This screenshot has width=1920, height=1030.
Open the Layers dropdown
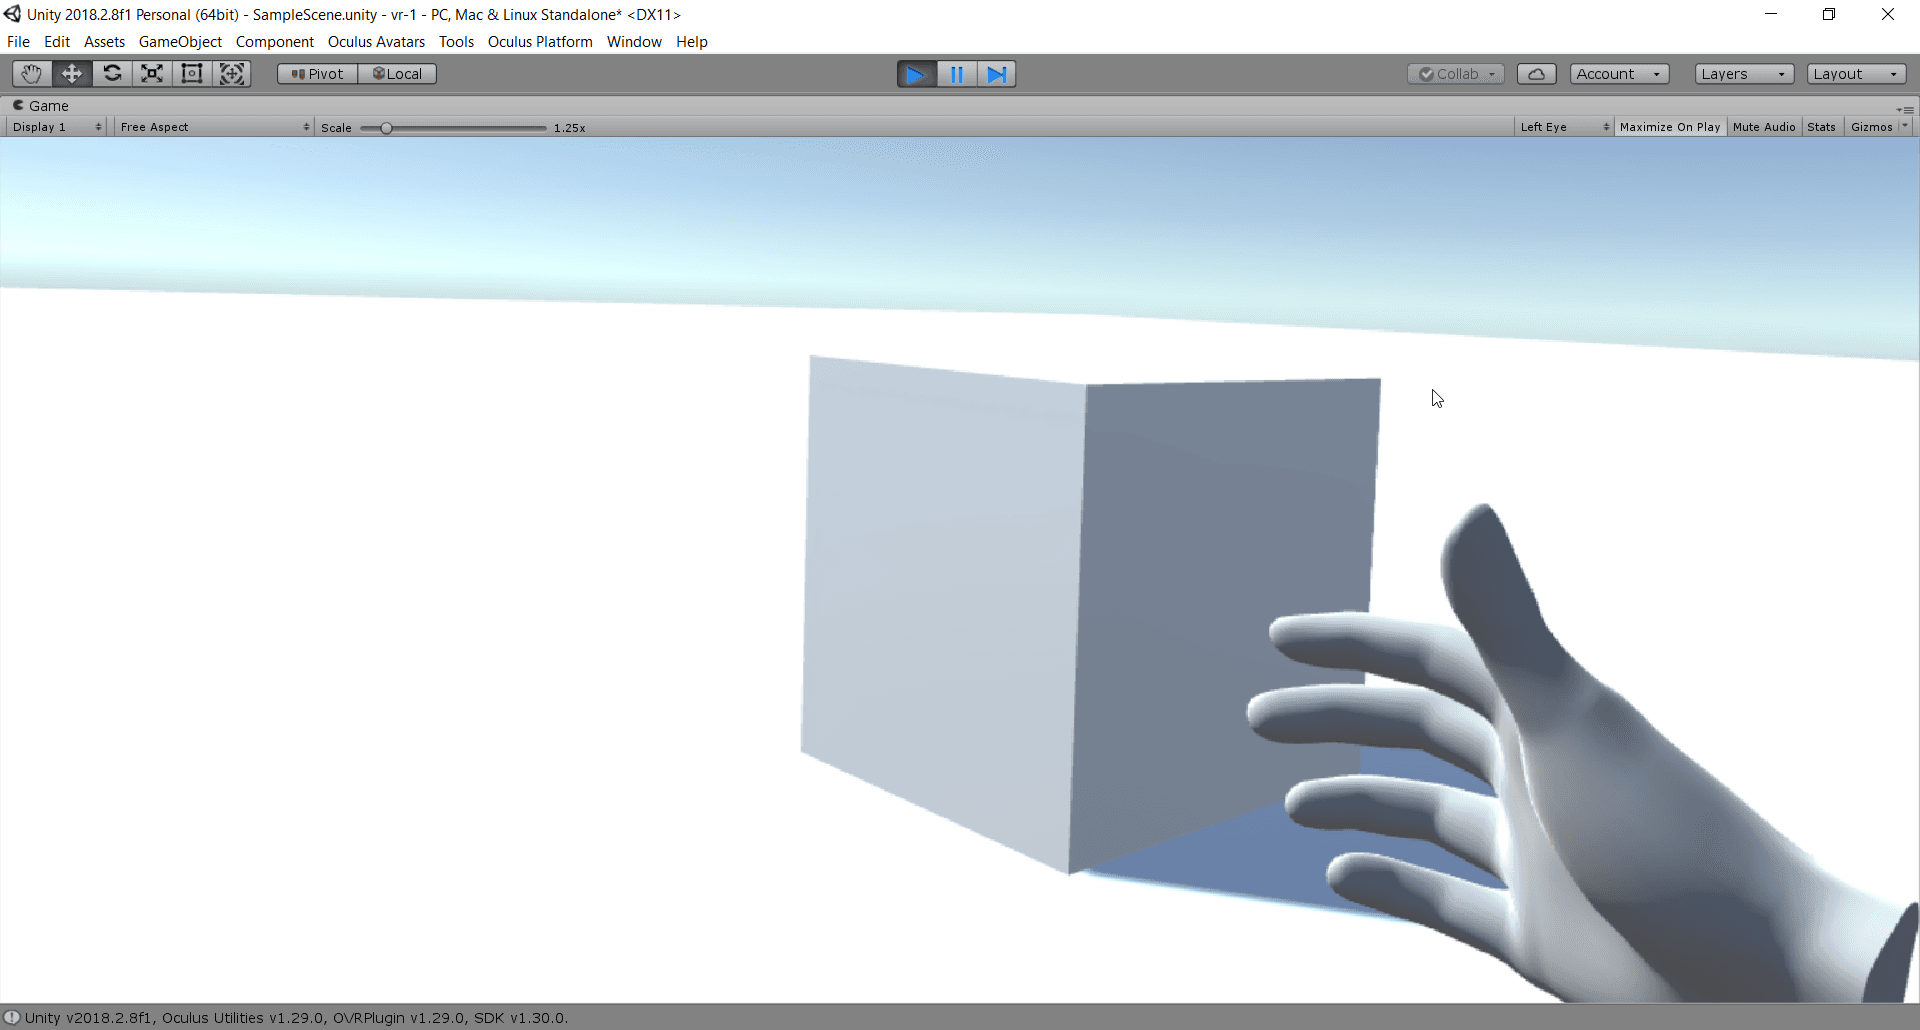(1744, 74)
